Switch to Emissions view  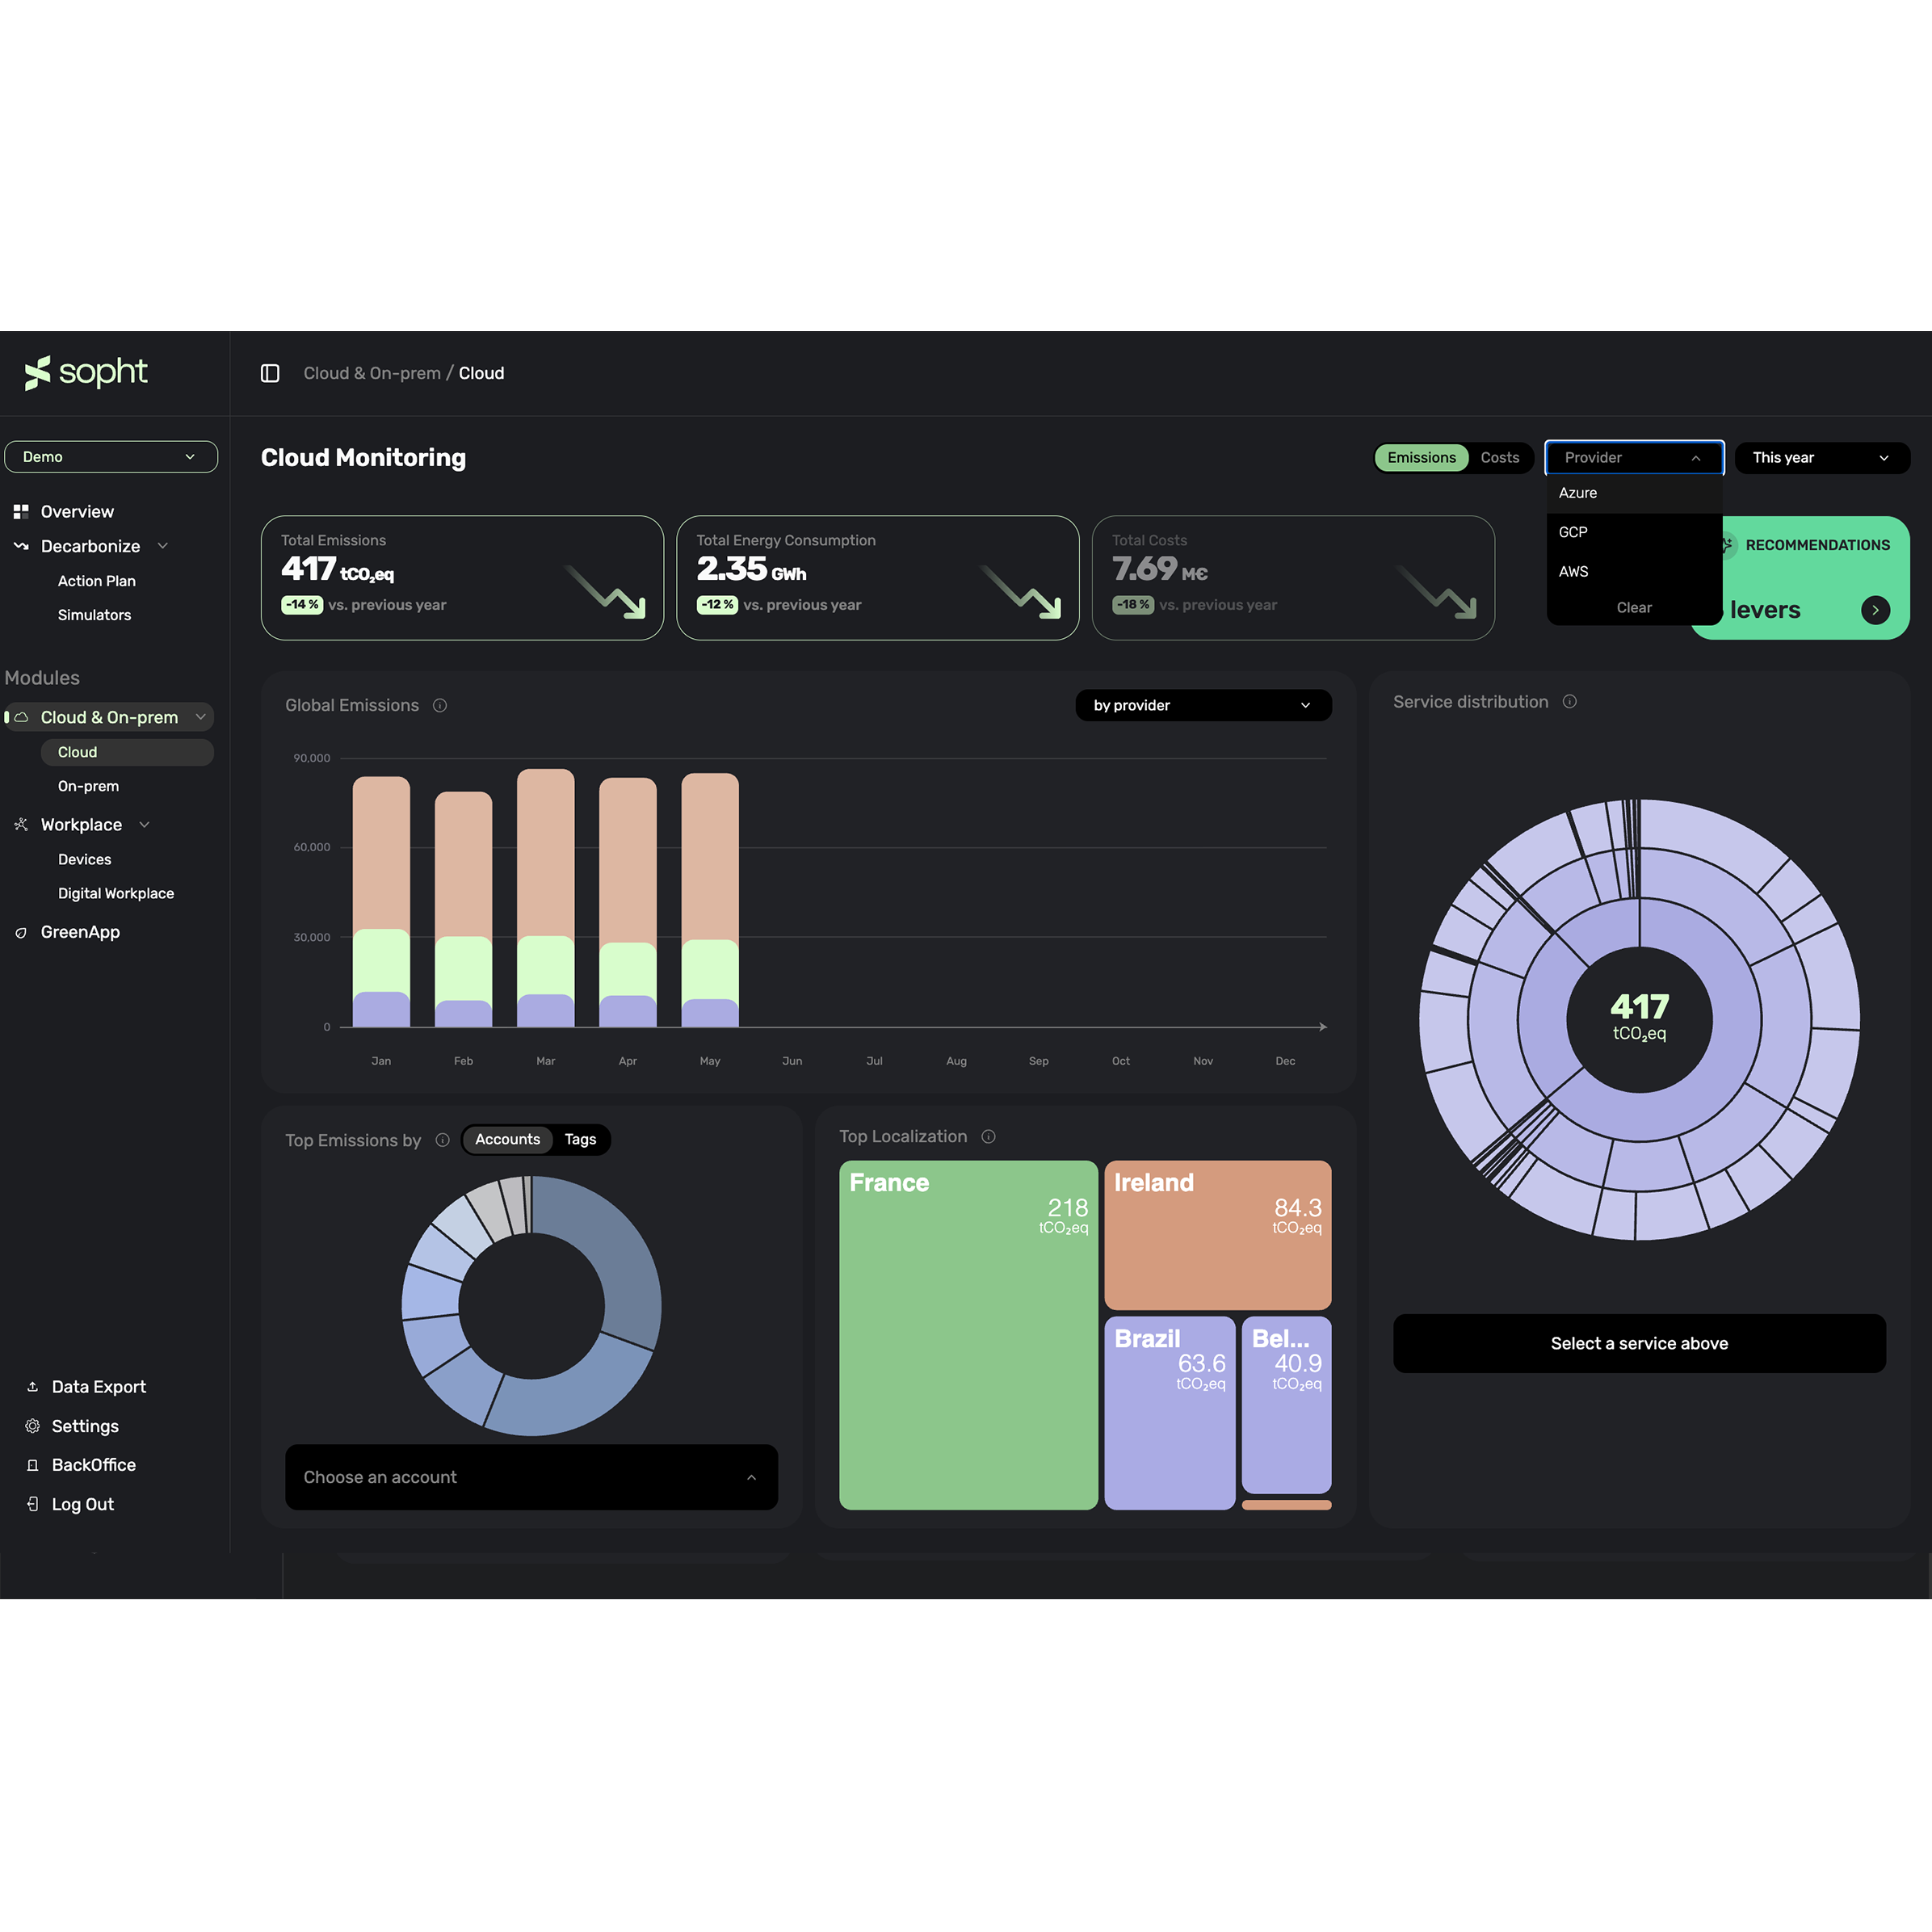[1421, 458]
